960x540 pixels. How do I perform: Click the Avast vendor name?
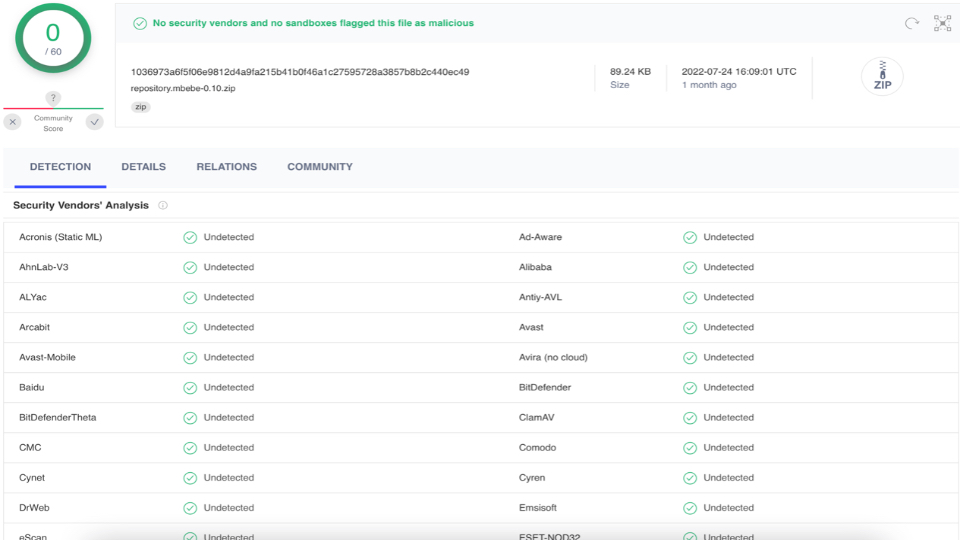point(531,327)
